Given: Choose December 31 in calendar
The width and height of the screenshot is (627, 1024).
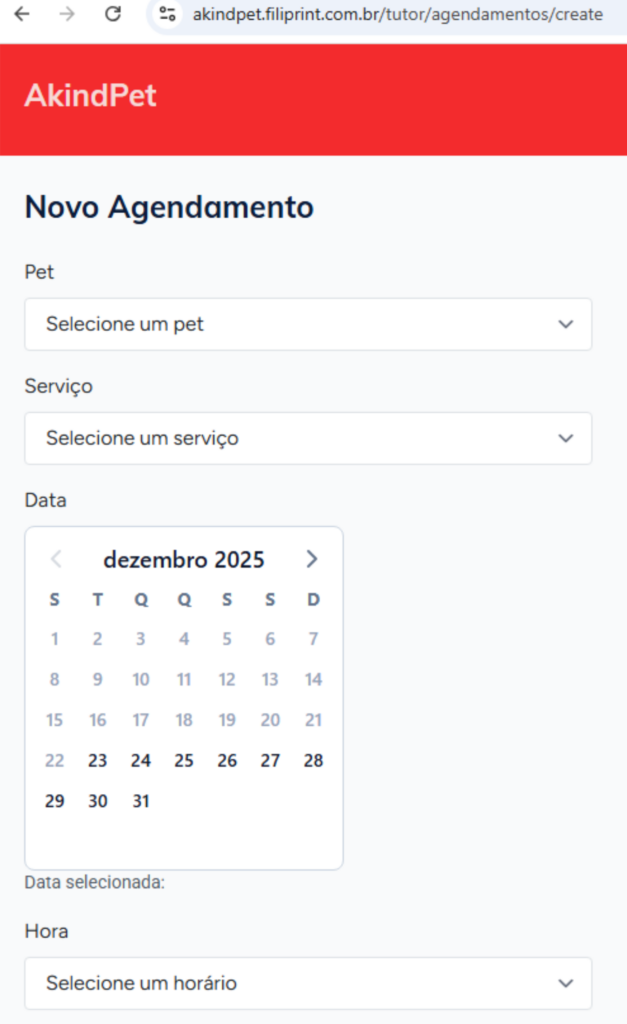Looking at the screenshot, I should pyautogui.click(x=141, y=801).
